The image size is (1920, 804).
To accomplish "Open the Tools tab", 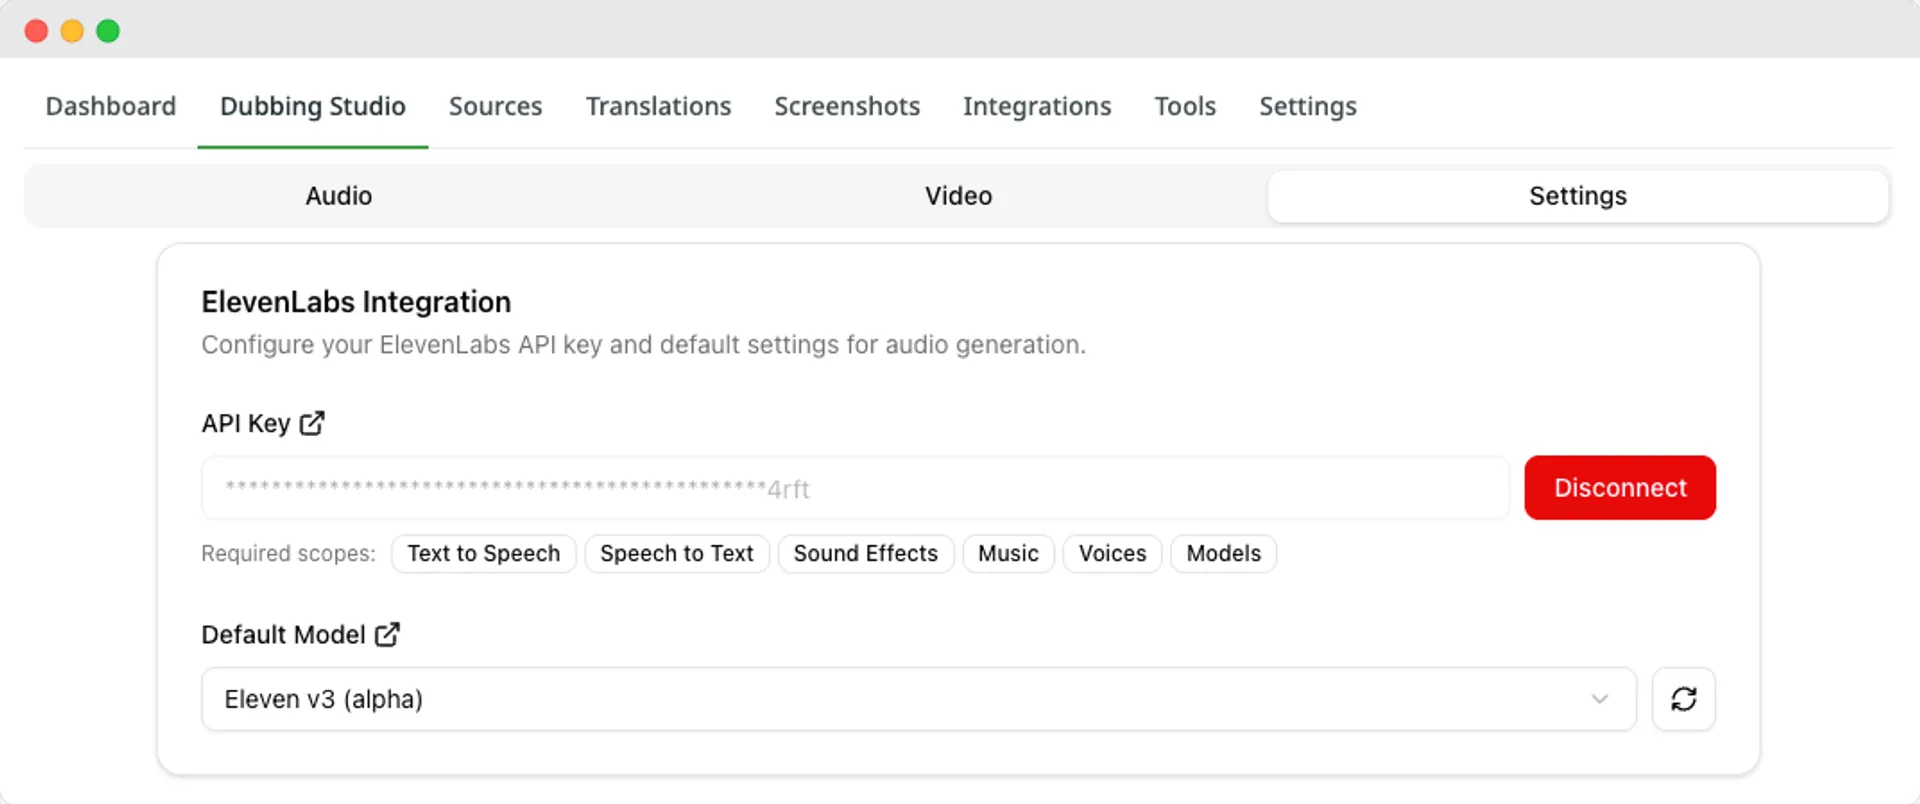I will tap(1185, 106).
